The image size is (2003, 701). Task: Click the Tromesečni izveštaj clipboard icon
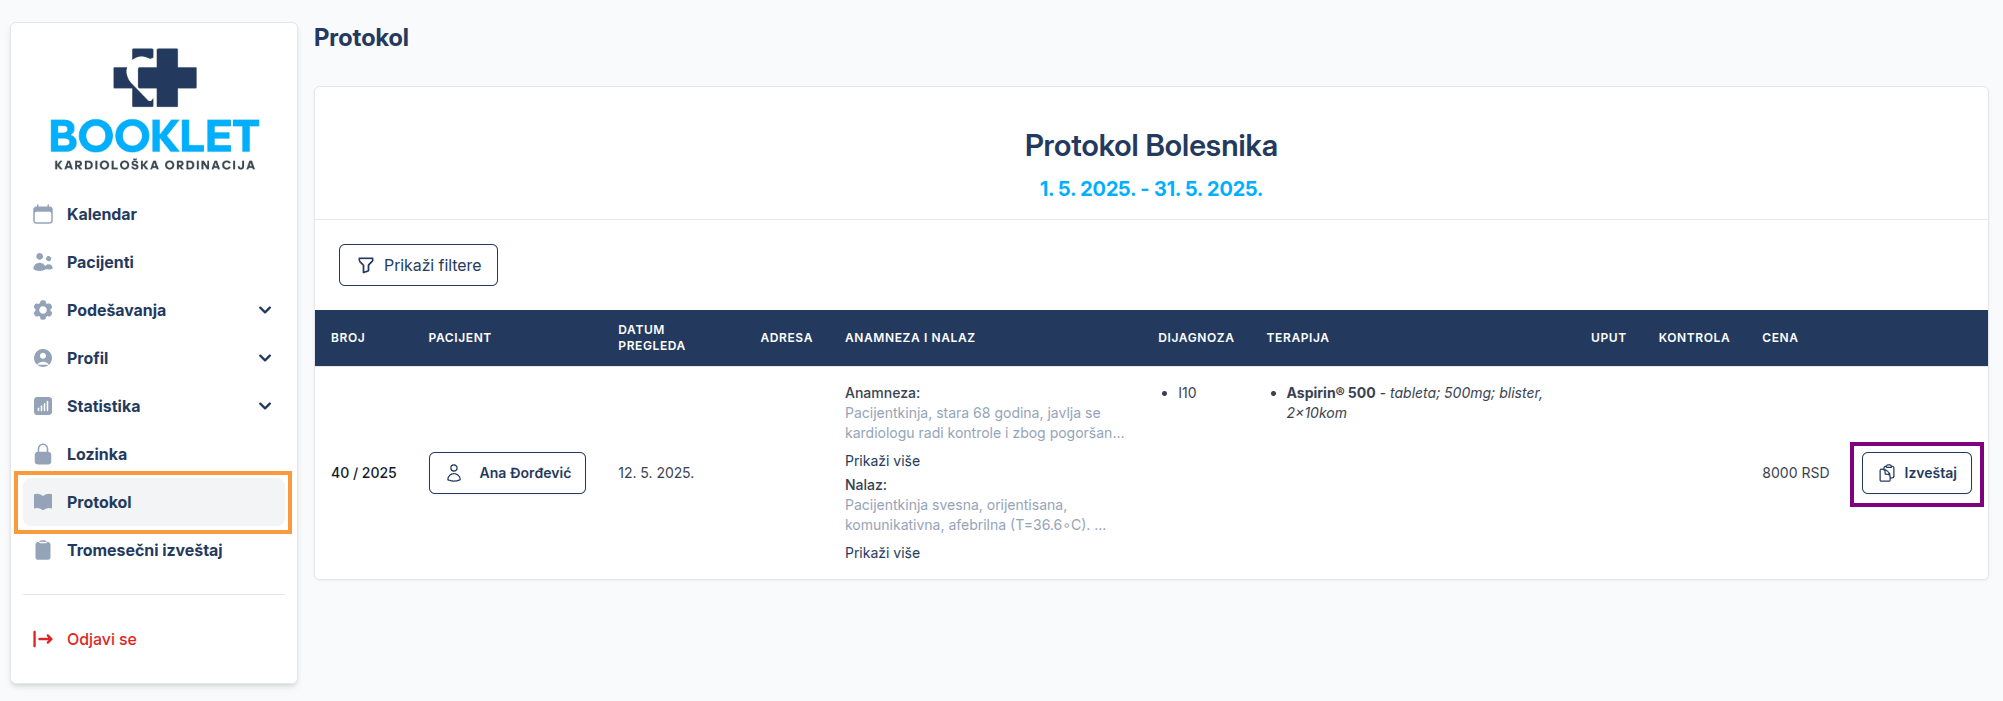point(41,549)
